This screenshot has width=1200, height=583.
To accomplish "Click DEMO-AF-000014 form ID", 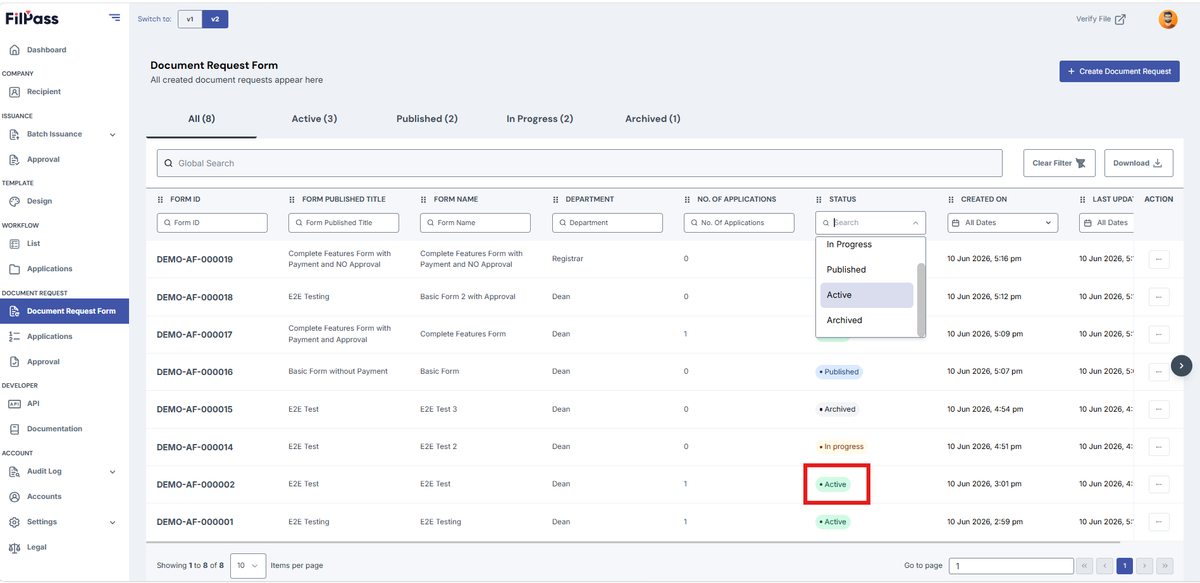I will (195, 447).
